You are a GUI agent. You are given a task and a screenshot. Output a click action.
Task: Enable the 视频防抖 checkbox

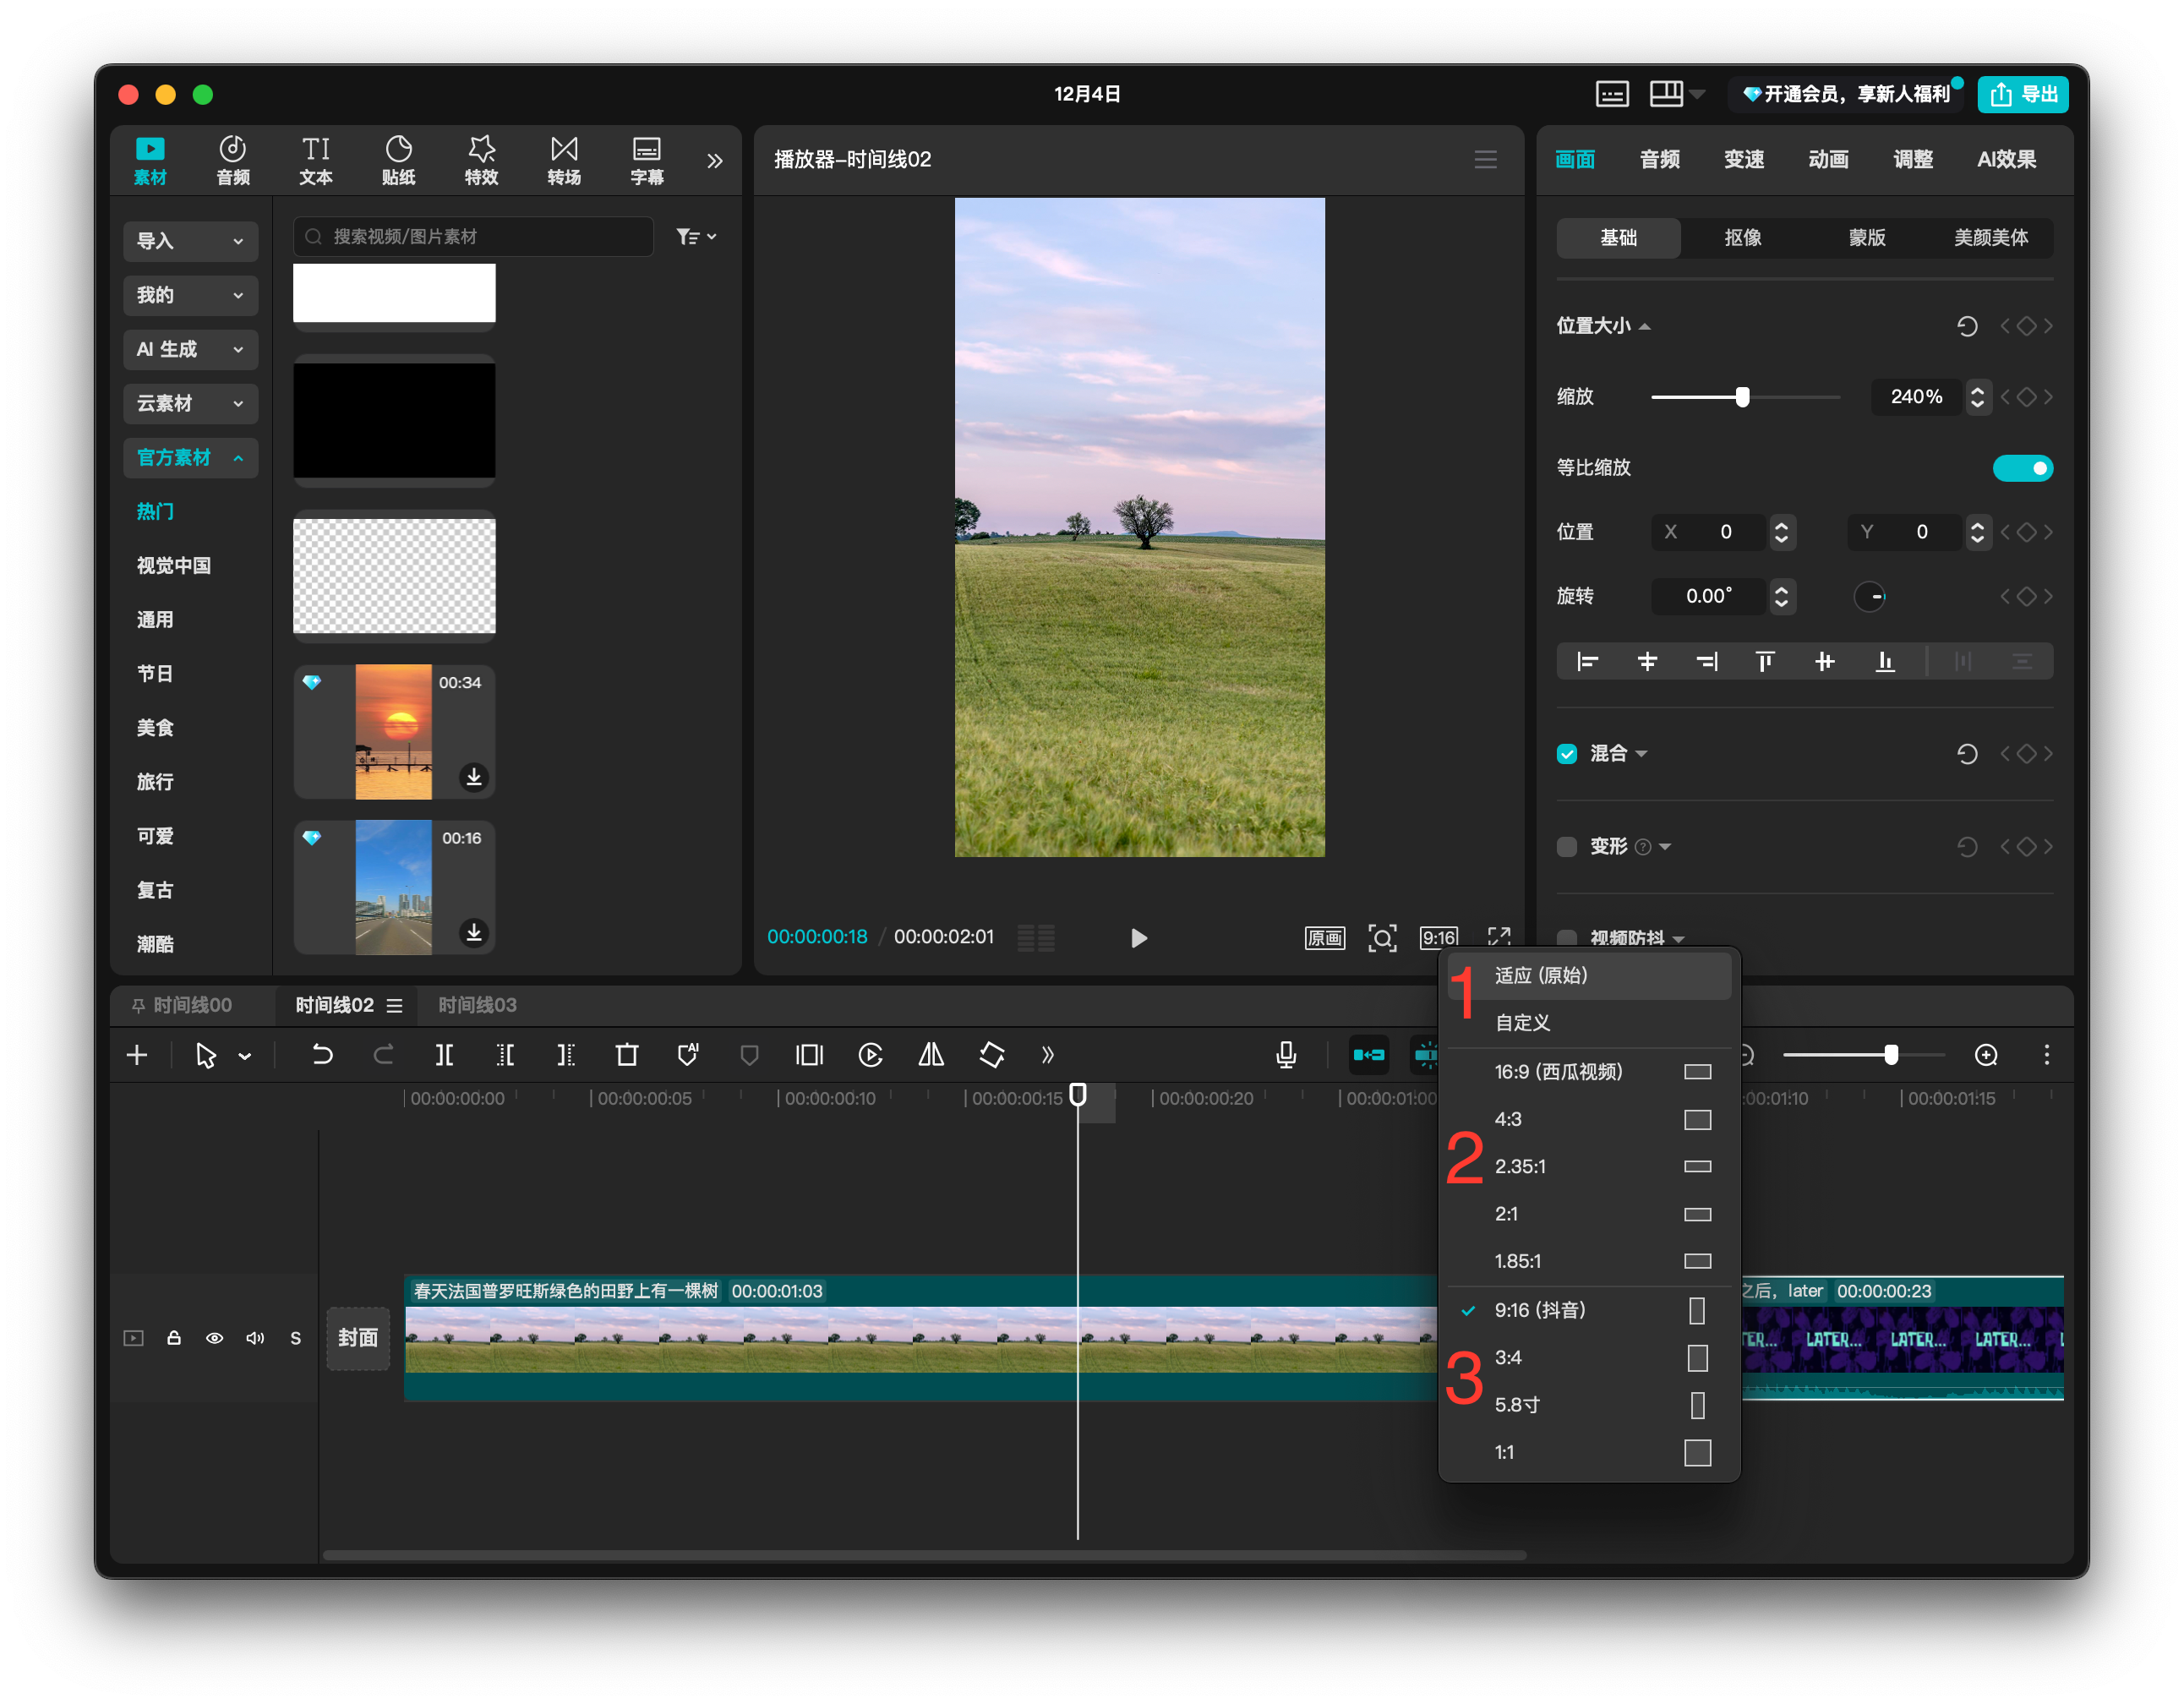1567,937
